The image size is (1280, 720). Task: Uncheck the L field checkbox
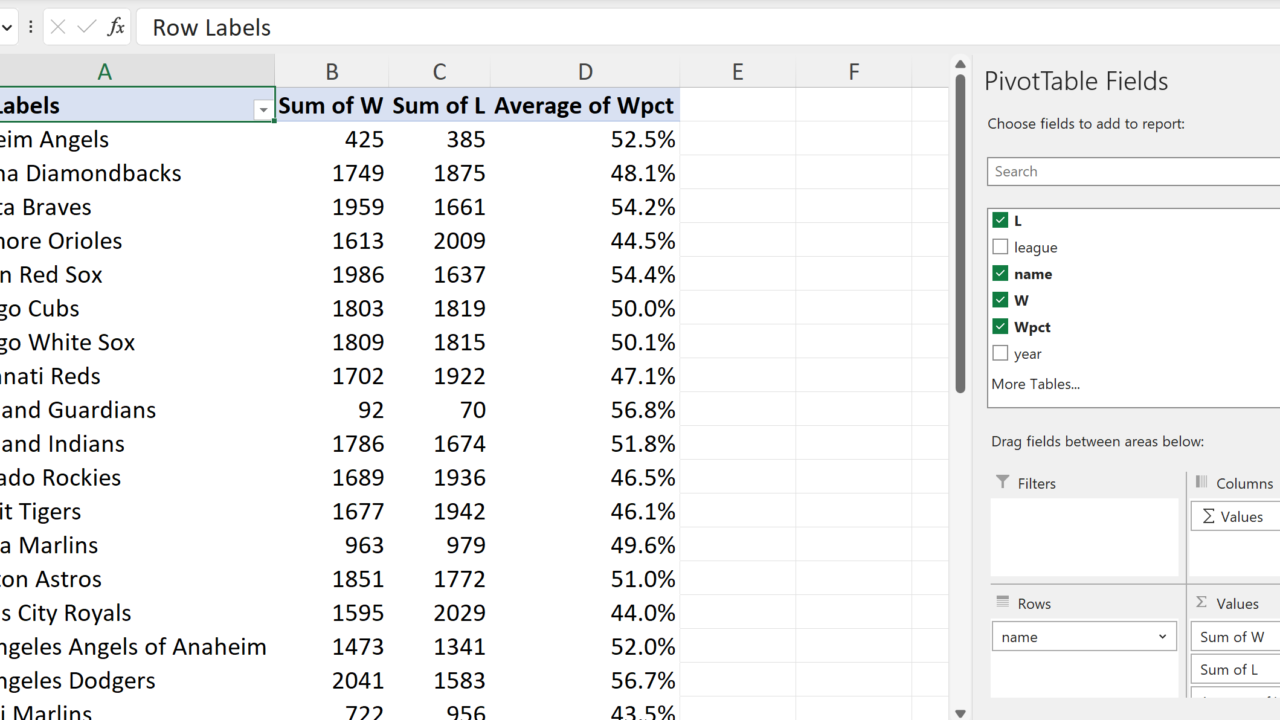pyautogui.click(x=1000, y=220)
